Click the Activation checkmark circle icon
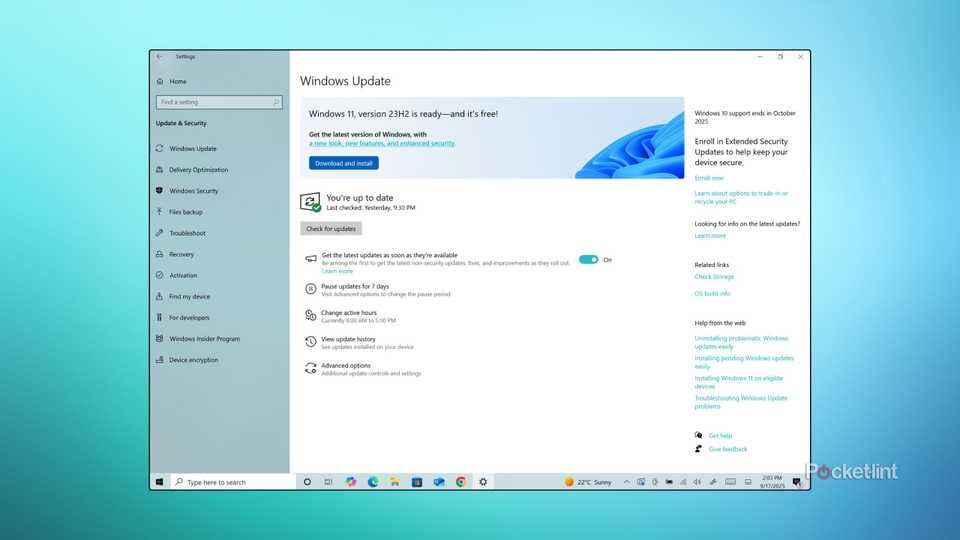The width and height of the screenshot is (960, 540). [x=160, y=275]
